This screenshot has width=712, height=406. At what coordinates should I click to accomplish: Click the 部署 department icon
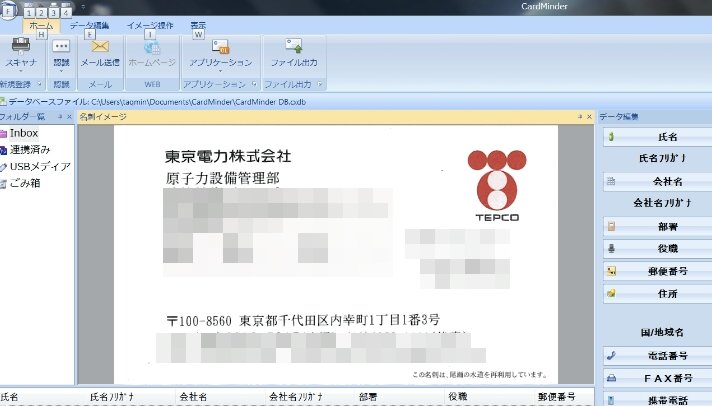point(611,226)
